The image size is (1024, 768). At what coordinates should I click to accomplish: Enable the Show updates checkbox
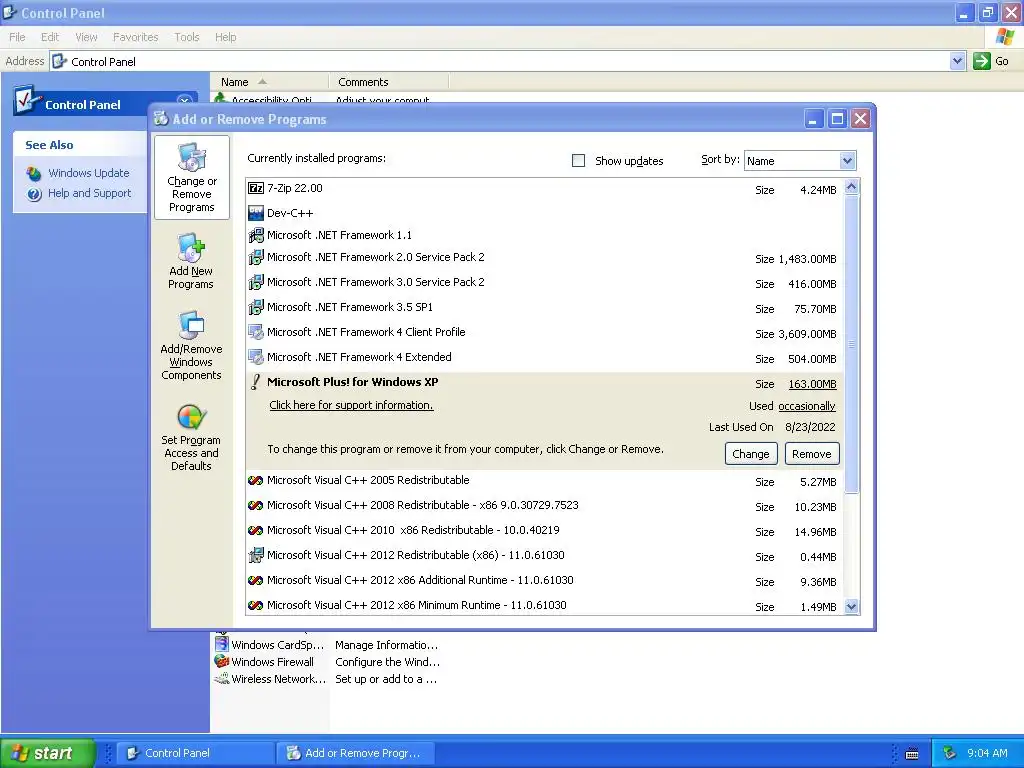[x=578, y=161]
